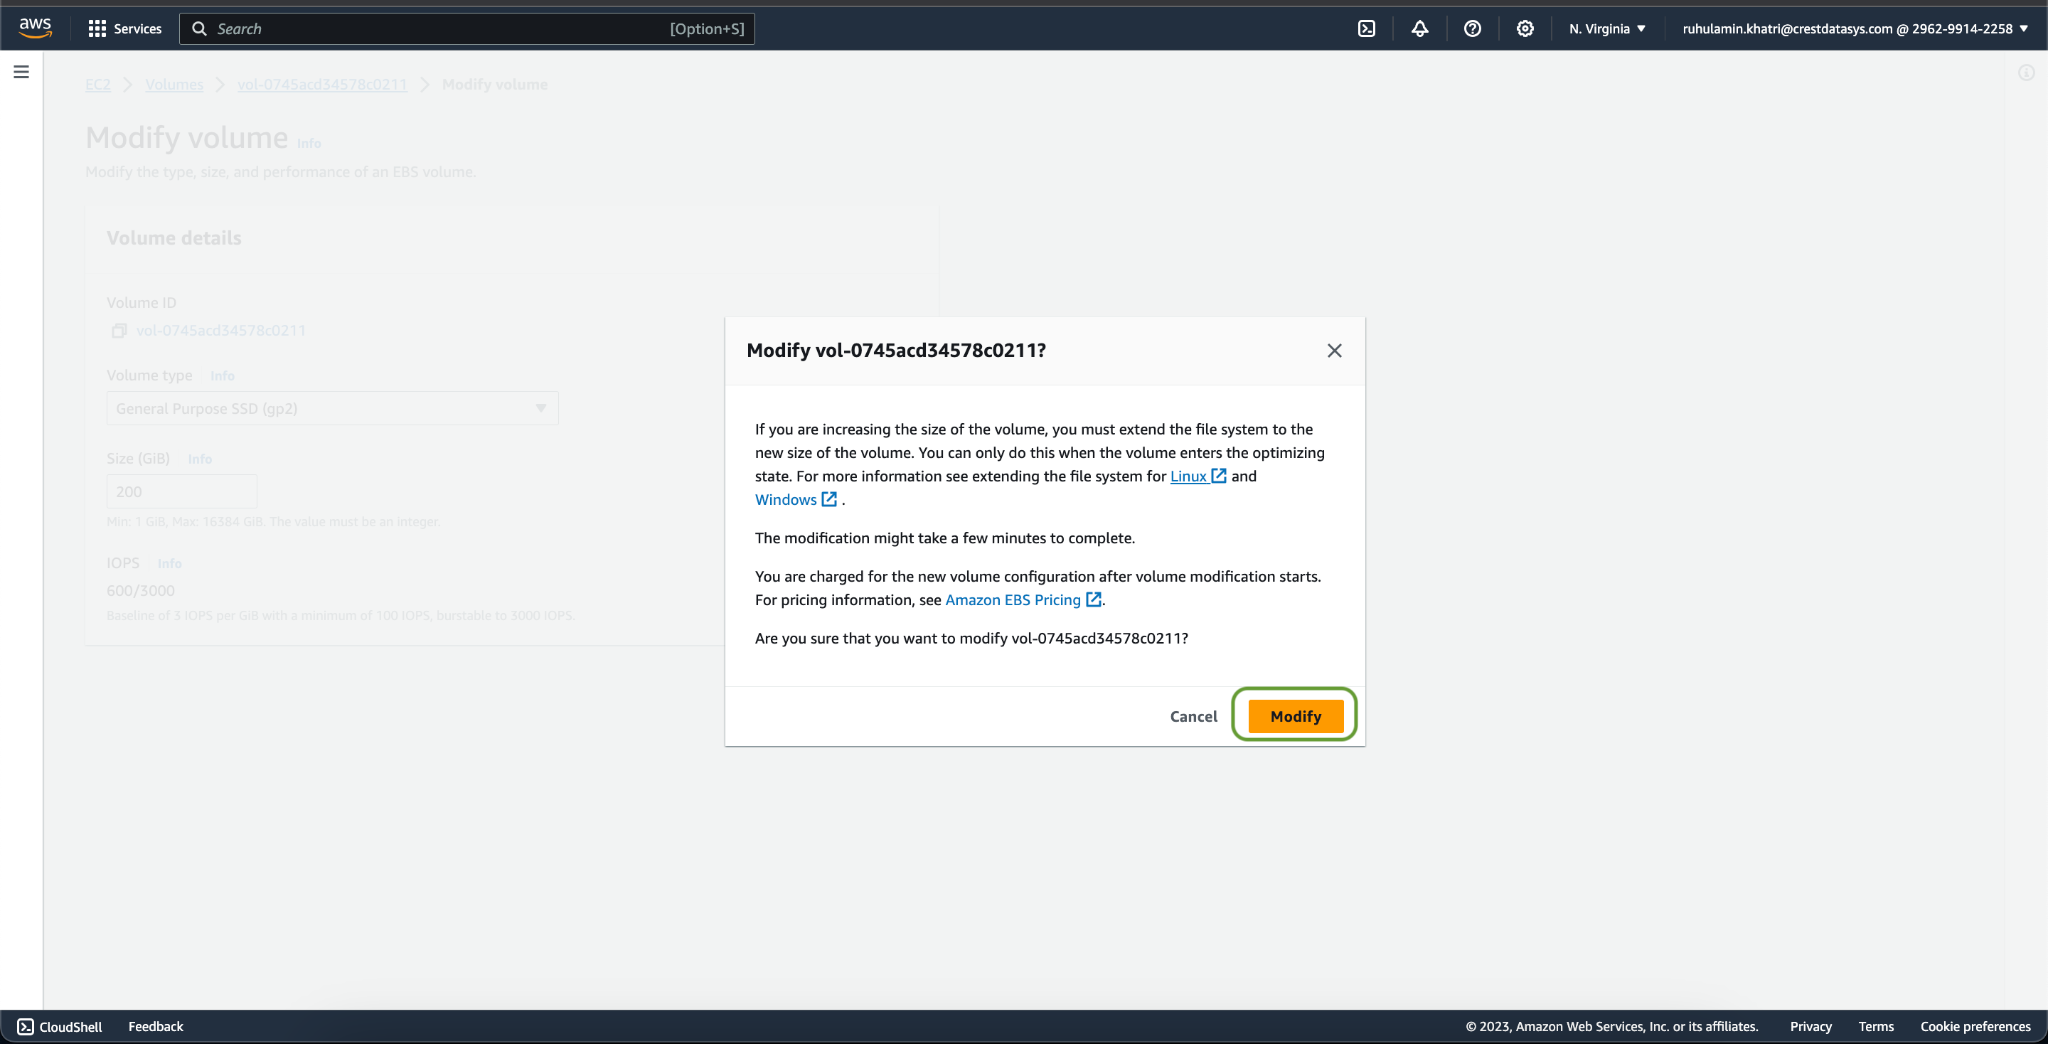Click Info link next to Modify volume heading
The image size is (2048, 1044).
coord(309,143)
